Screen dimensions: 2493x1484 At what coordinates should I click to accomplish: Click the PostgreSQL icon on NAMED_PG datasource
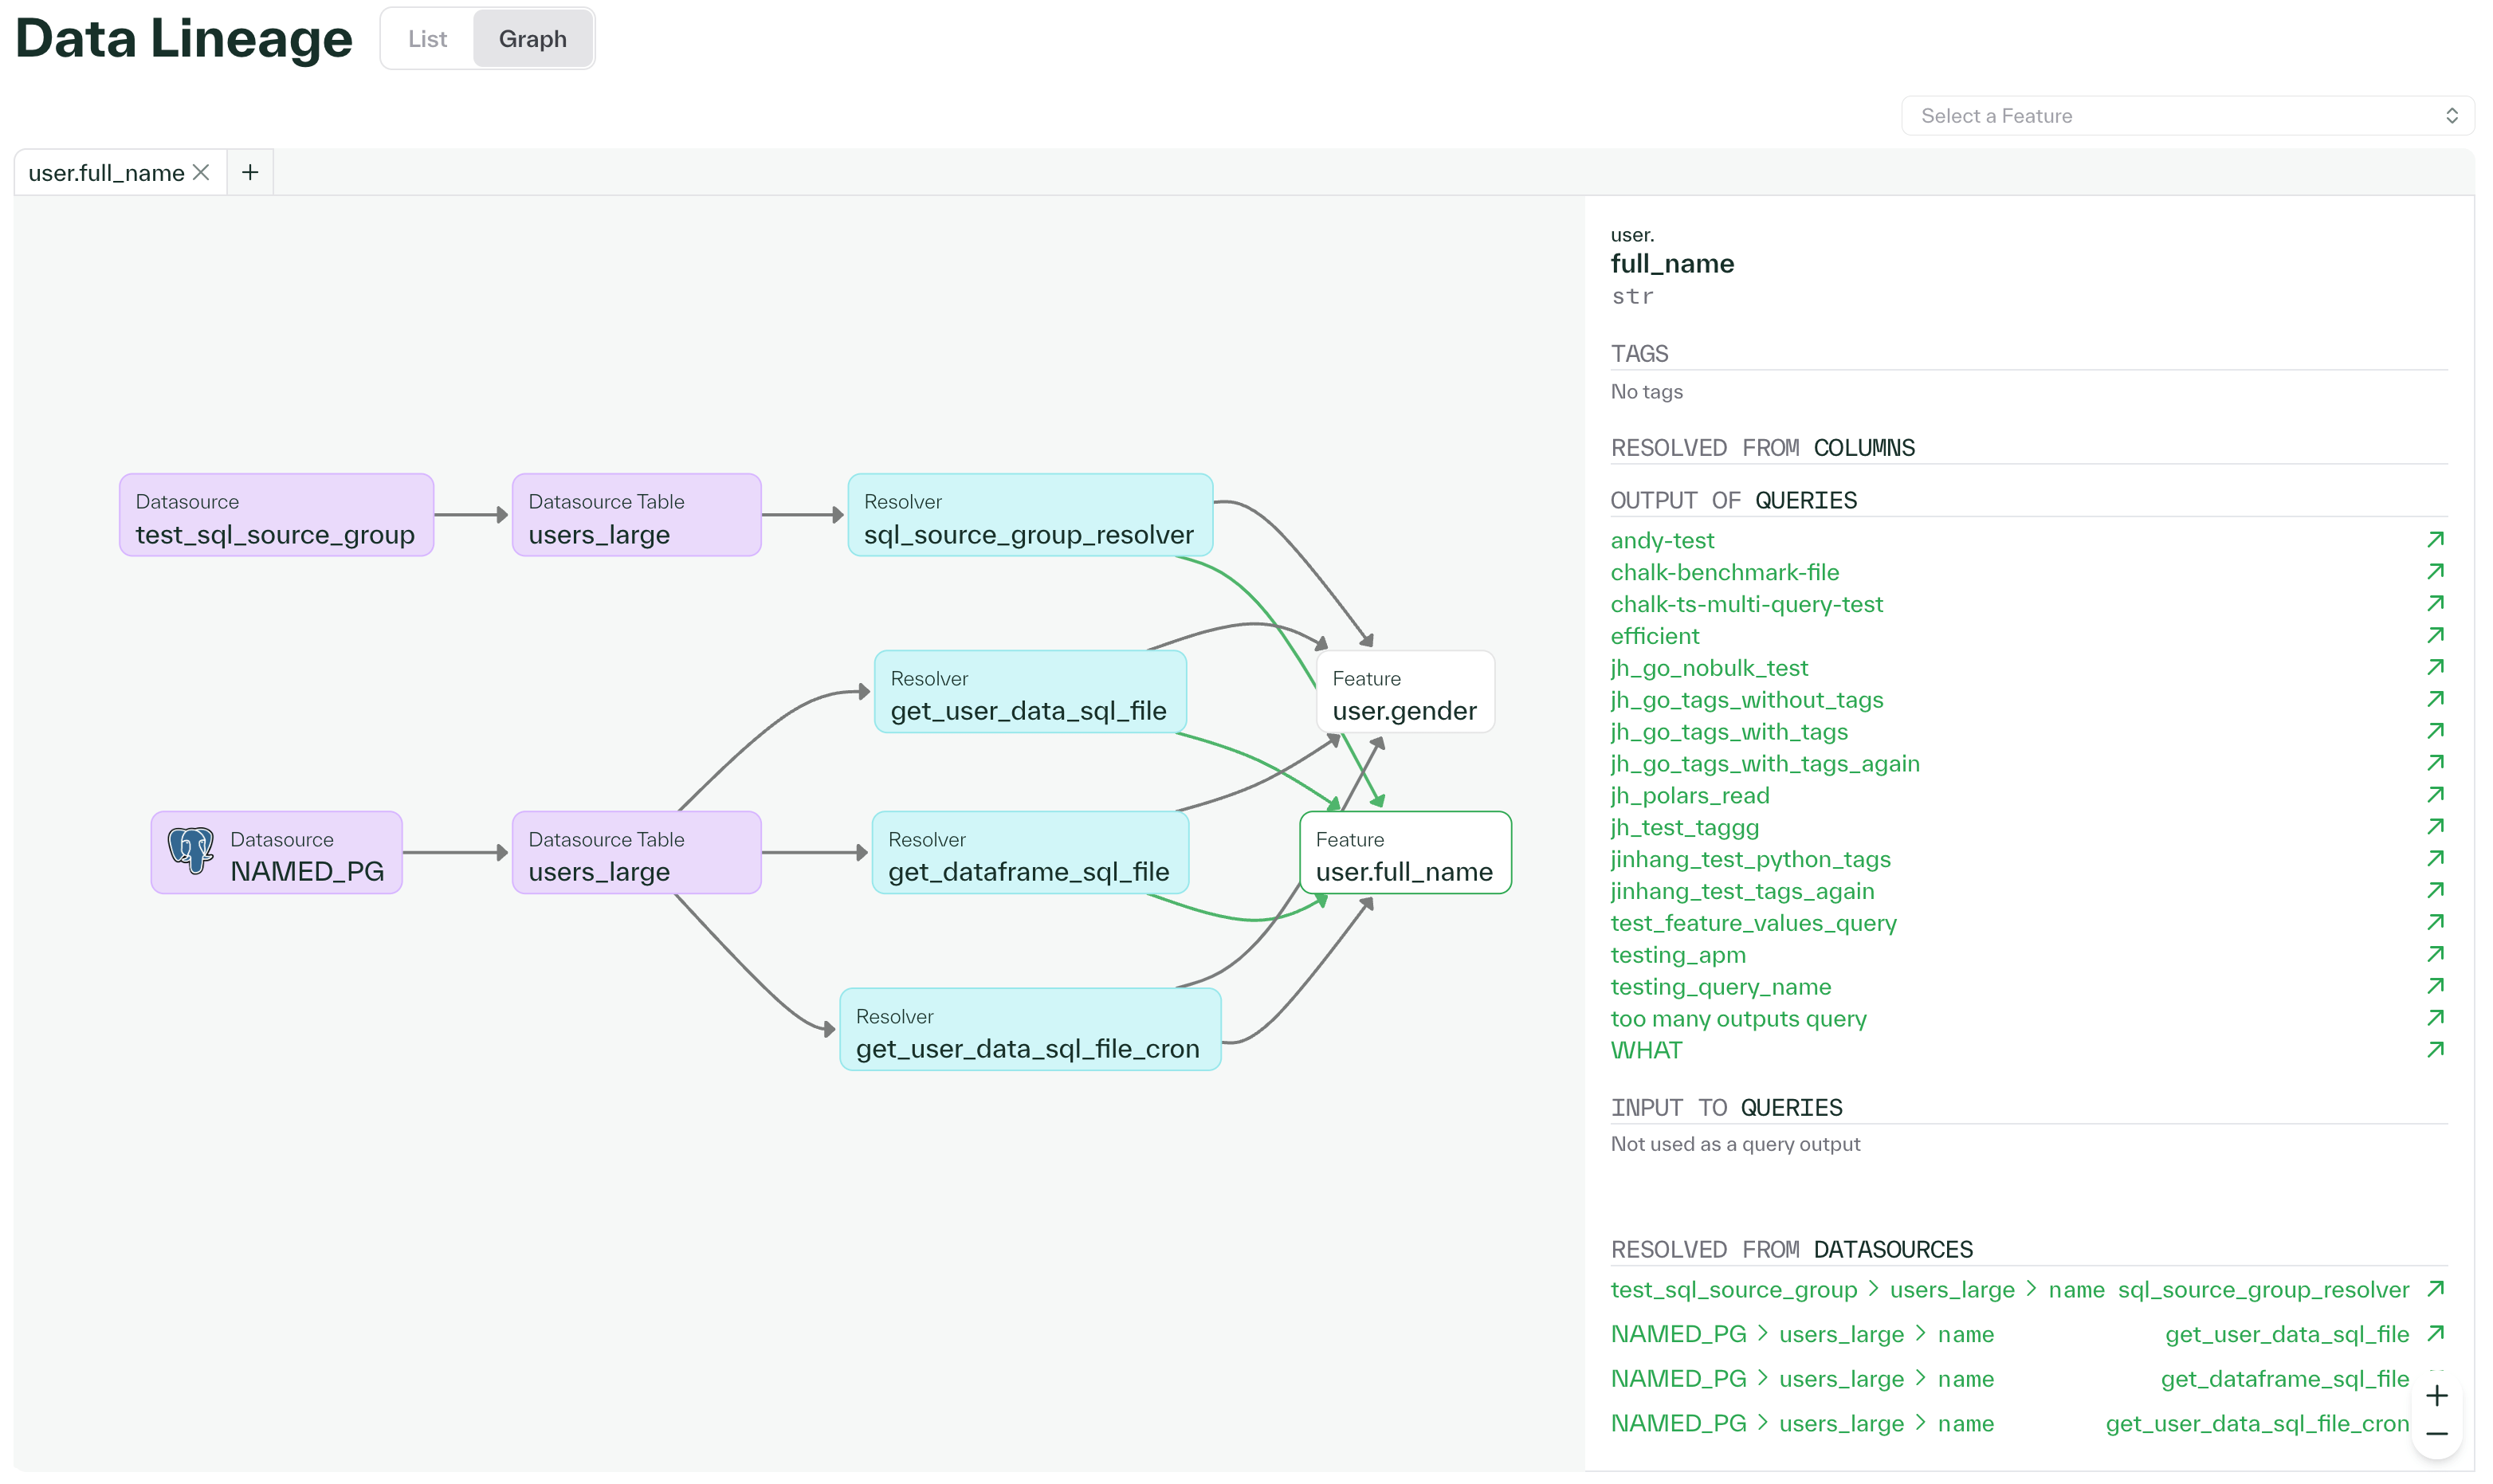pyautogui.click(x=192, y=852)
